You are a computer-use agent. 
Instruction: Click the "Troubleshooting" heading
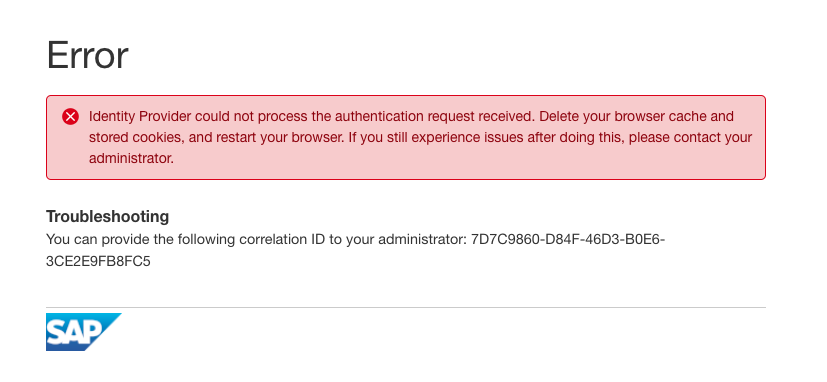pyautogui.click(x=108, y=216)
